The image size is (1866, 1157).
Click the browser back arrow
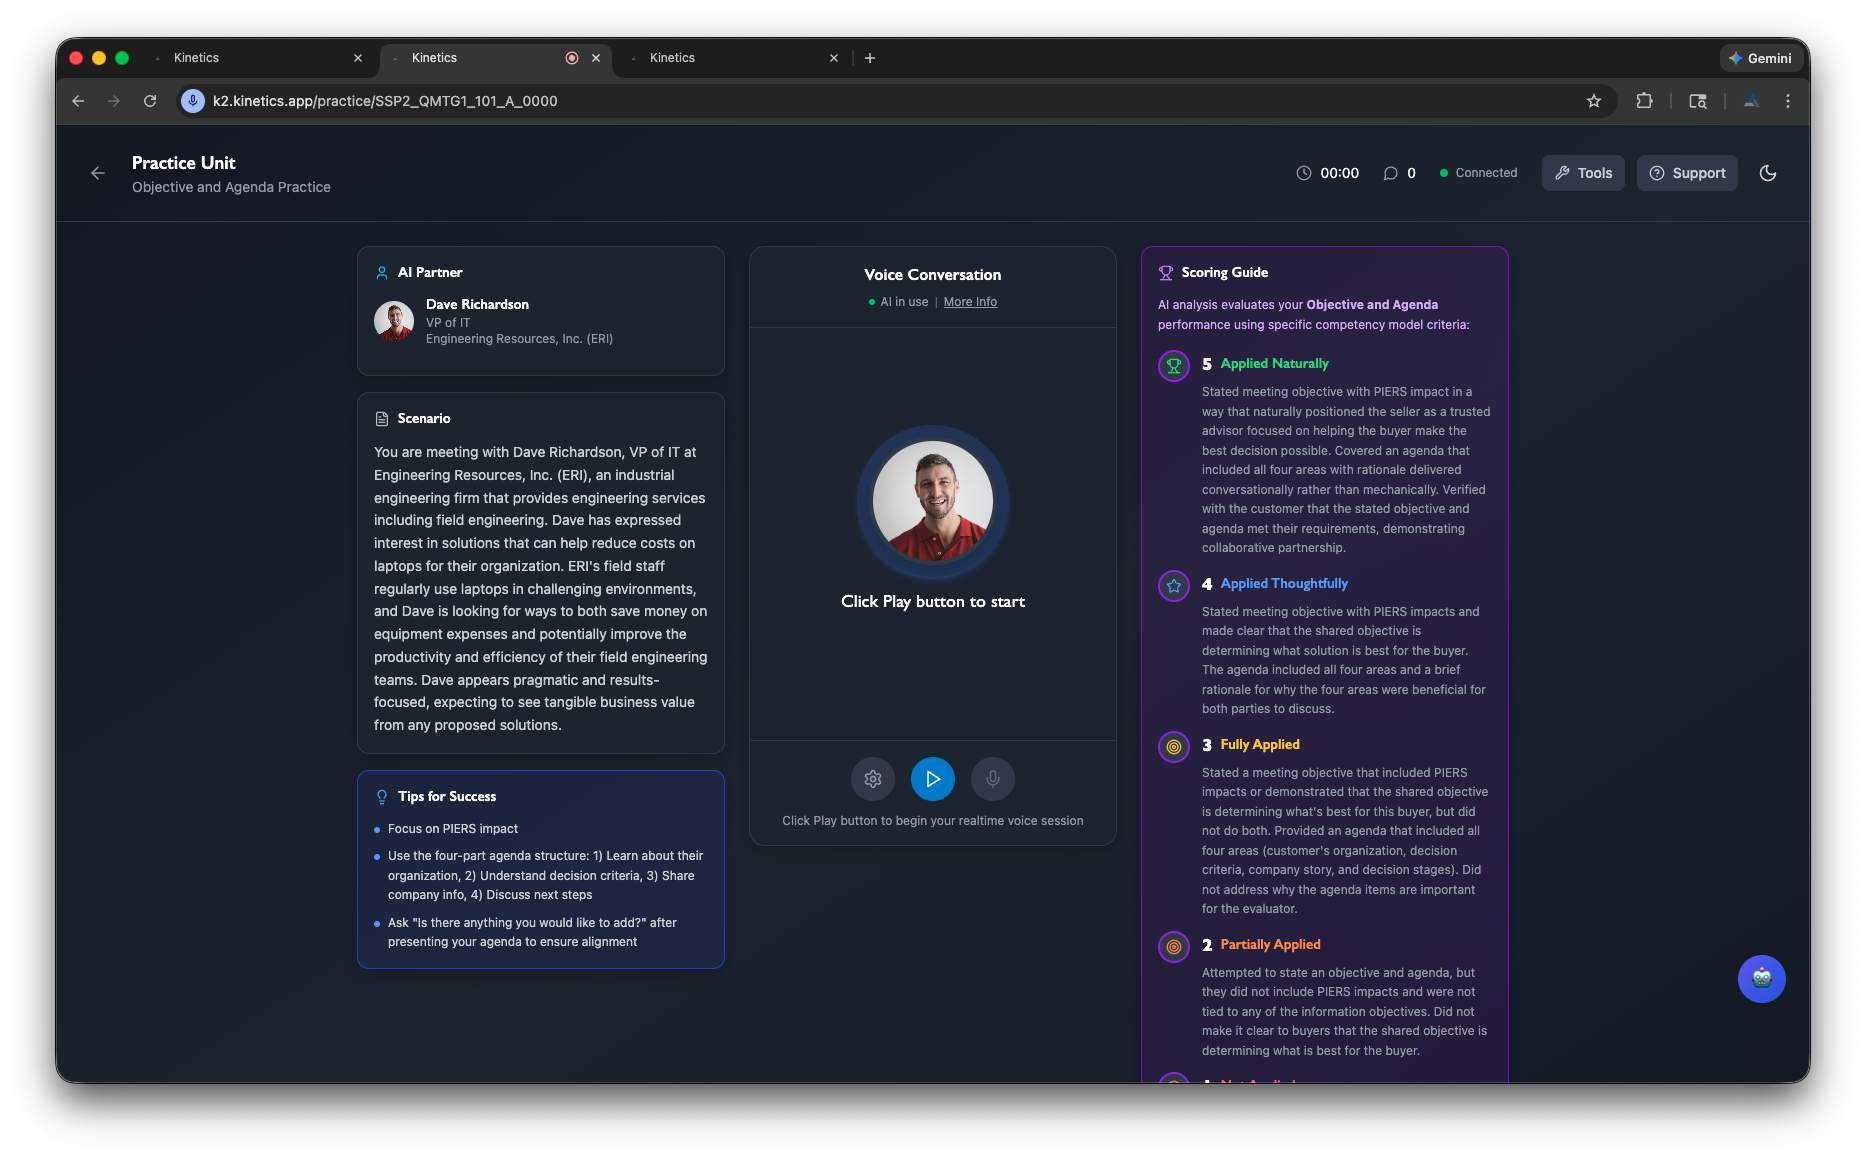coord(78,101)
